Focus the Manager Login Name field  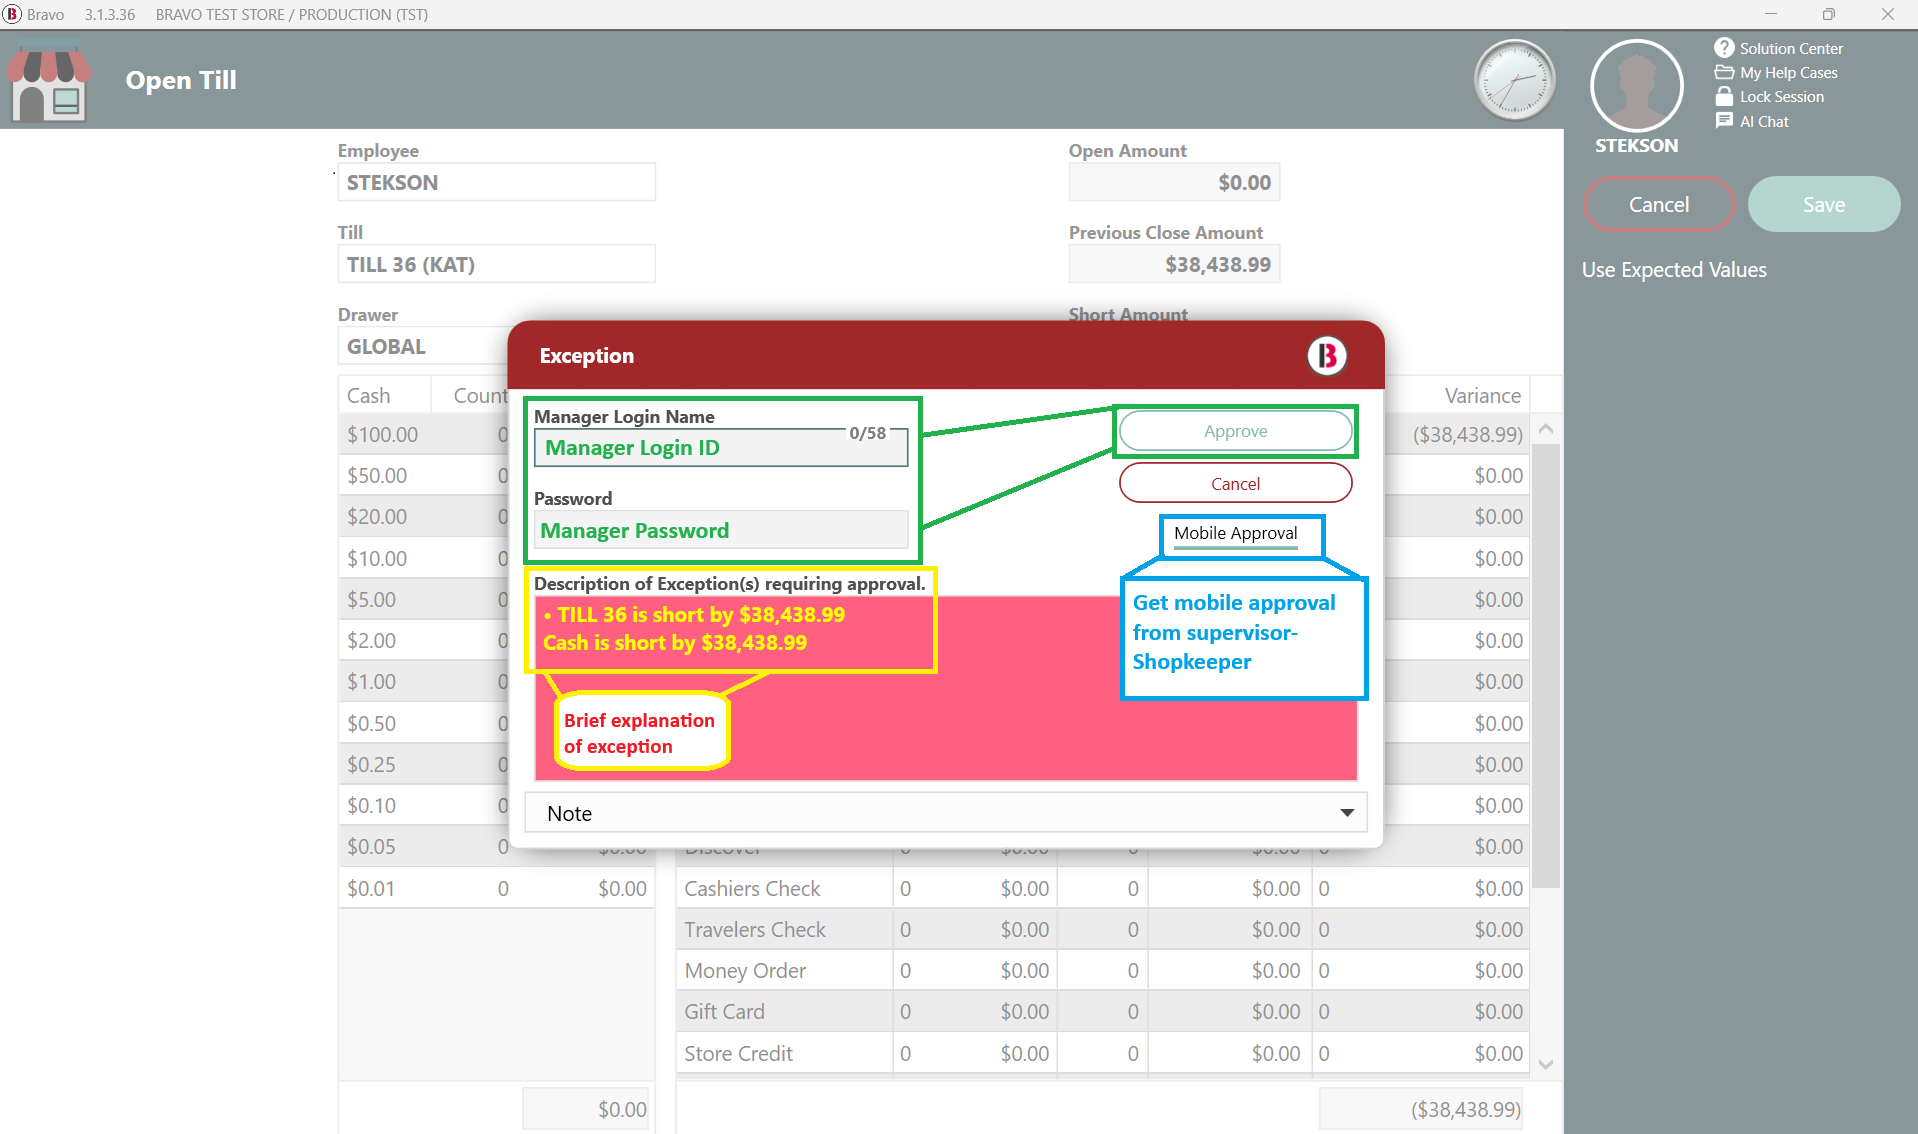(x=721, y=448)
